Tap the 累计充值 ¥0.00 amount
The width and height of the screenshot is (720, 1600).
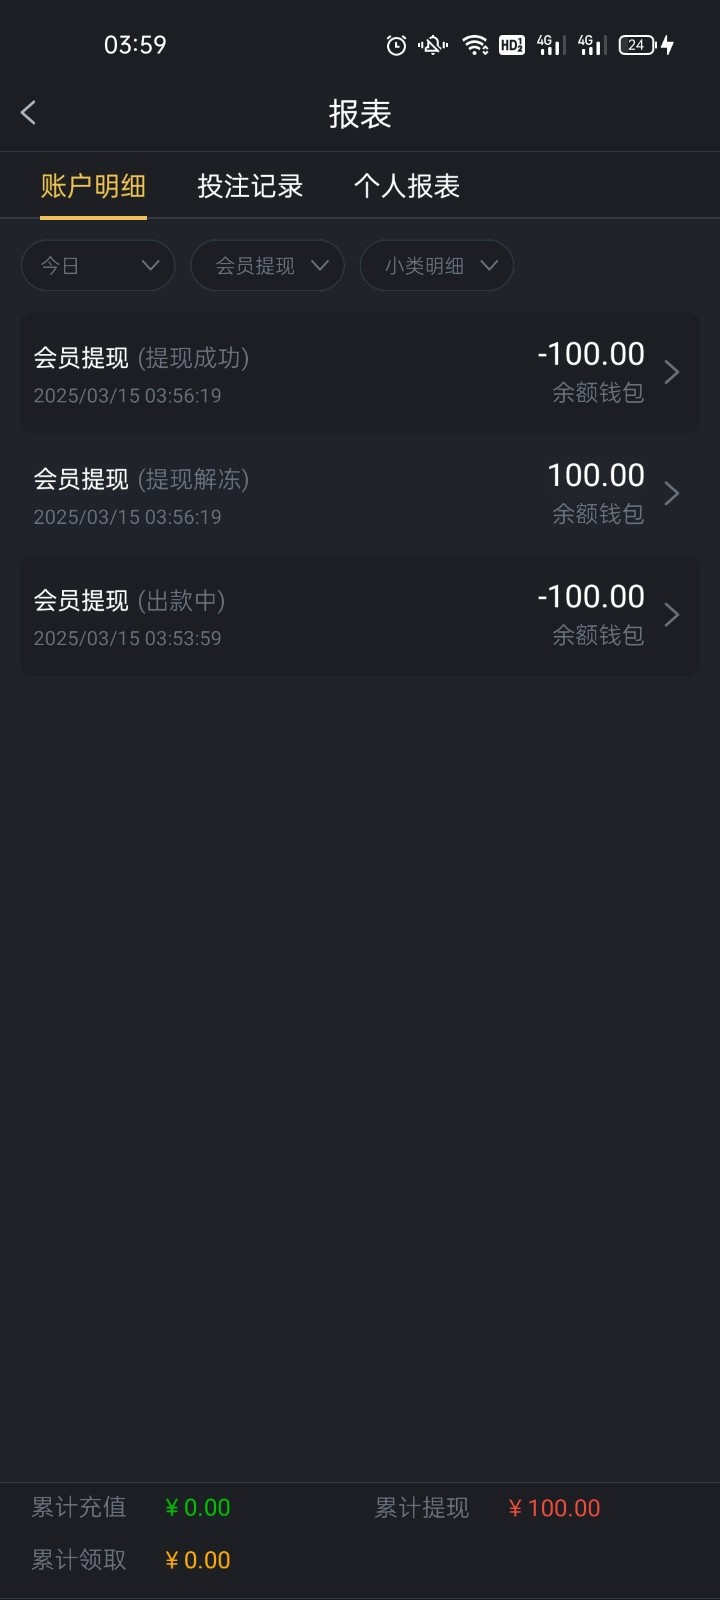pos(198,1508)
